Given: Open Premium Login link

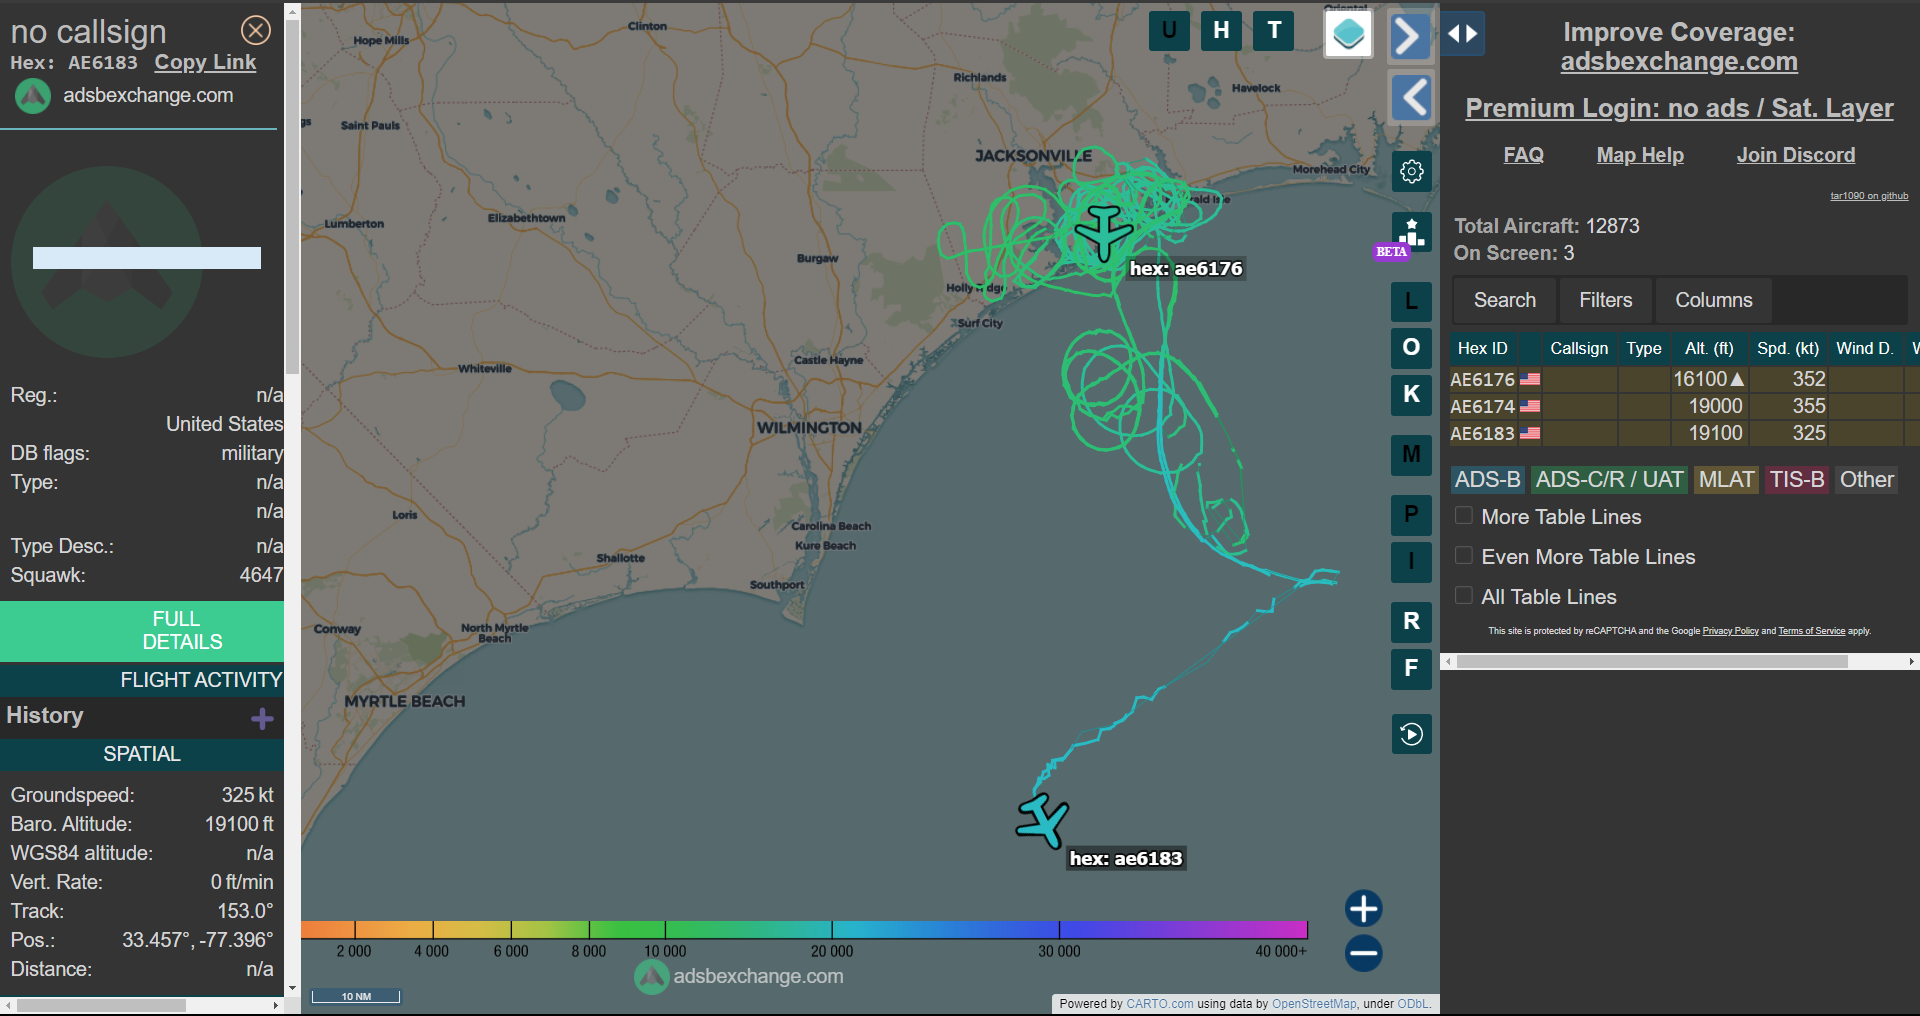Looking at the screenshot, I should coord(1679,108).
